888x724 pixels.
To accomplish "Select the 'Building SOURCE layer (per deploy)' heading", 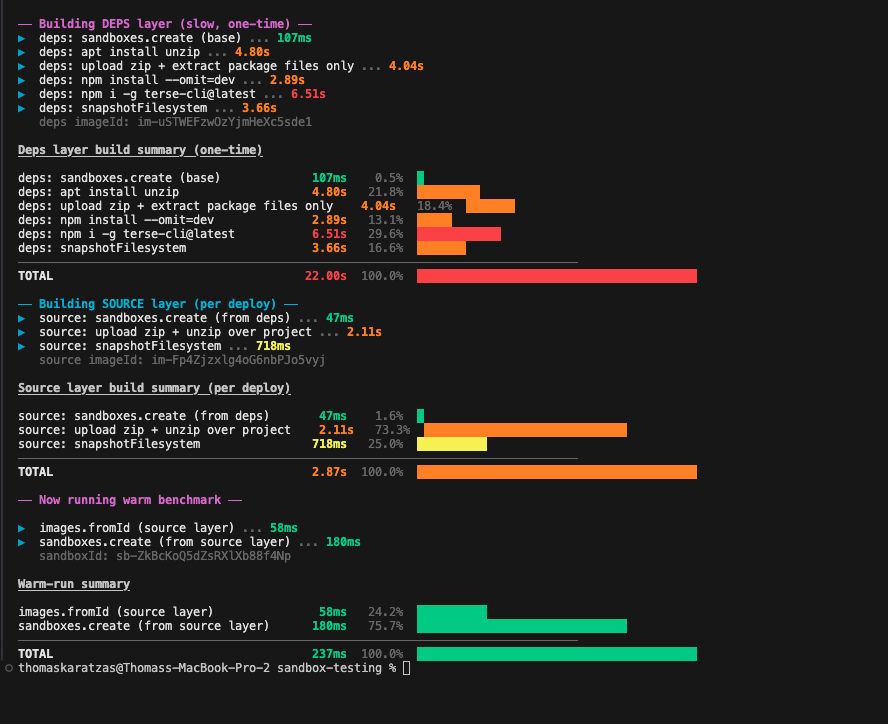I will pyautogui.click(x=157, y=304).
